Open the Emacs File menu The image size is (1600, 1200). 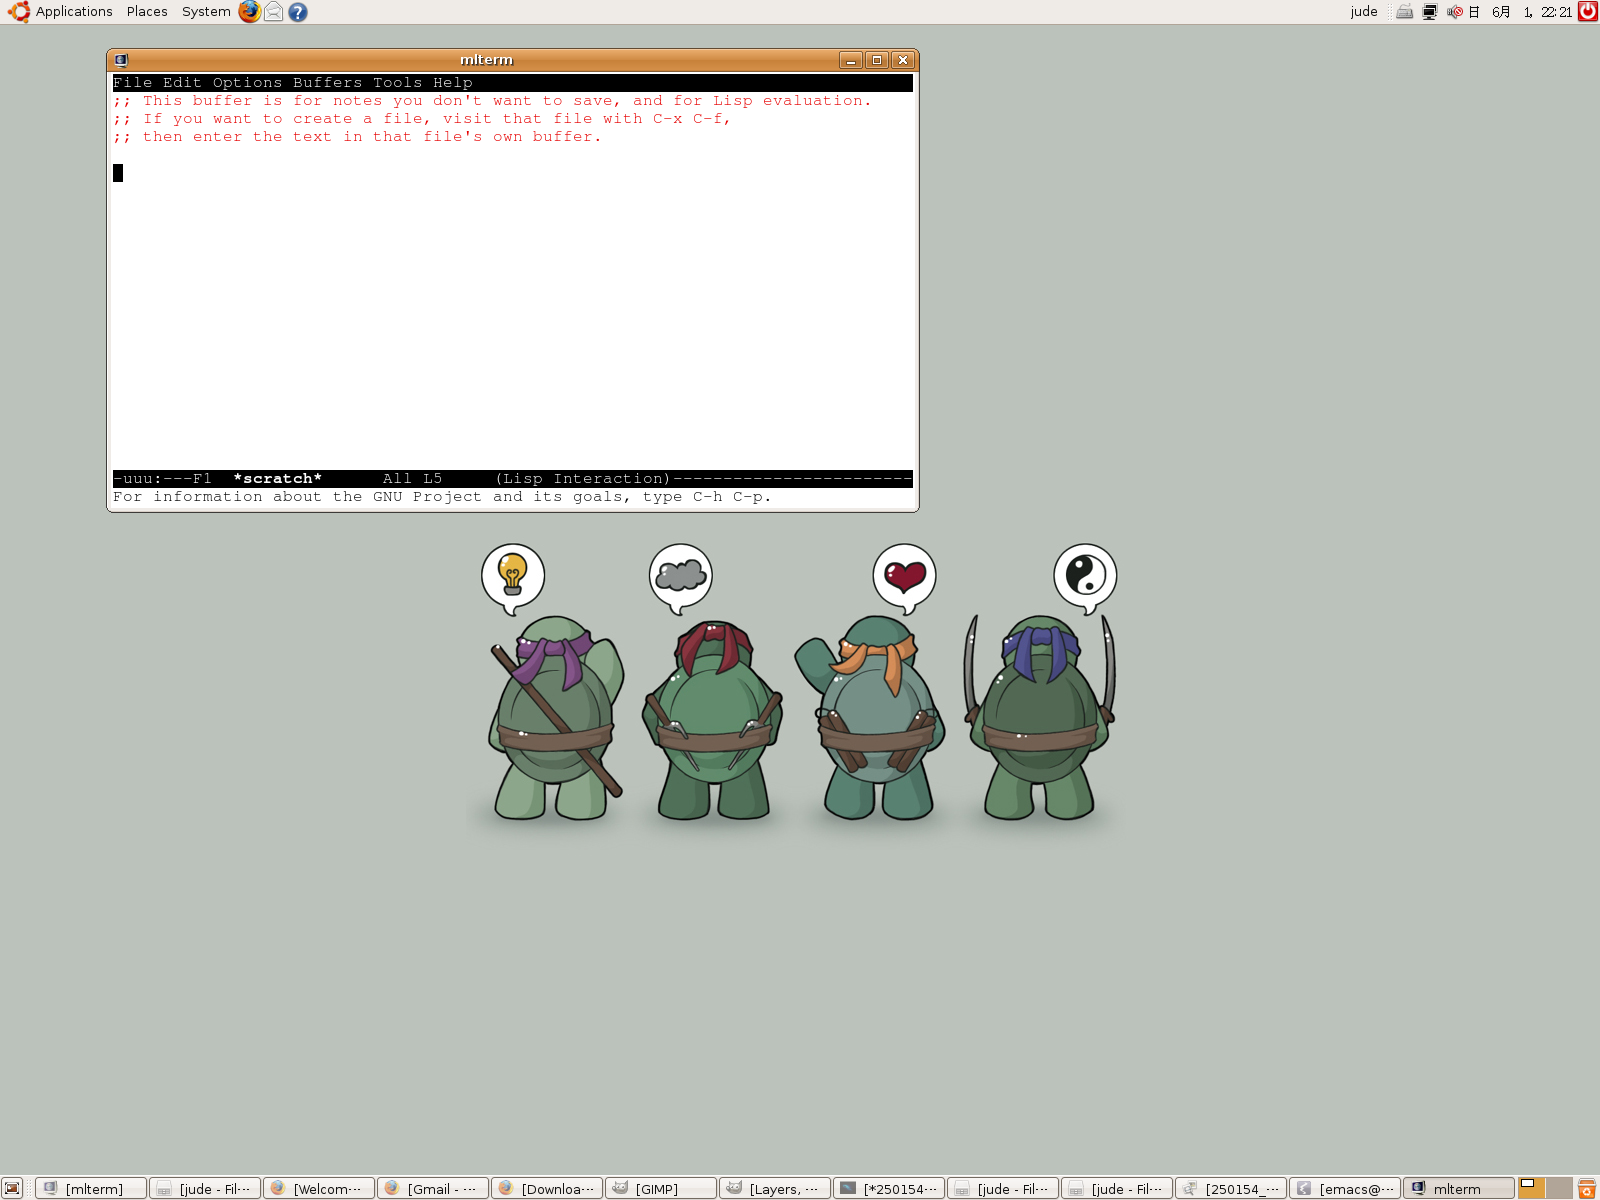133,83
